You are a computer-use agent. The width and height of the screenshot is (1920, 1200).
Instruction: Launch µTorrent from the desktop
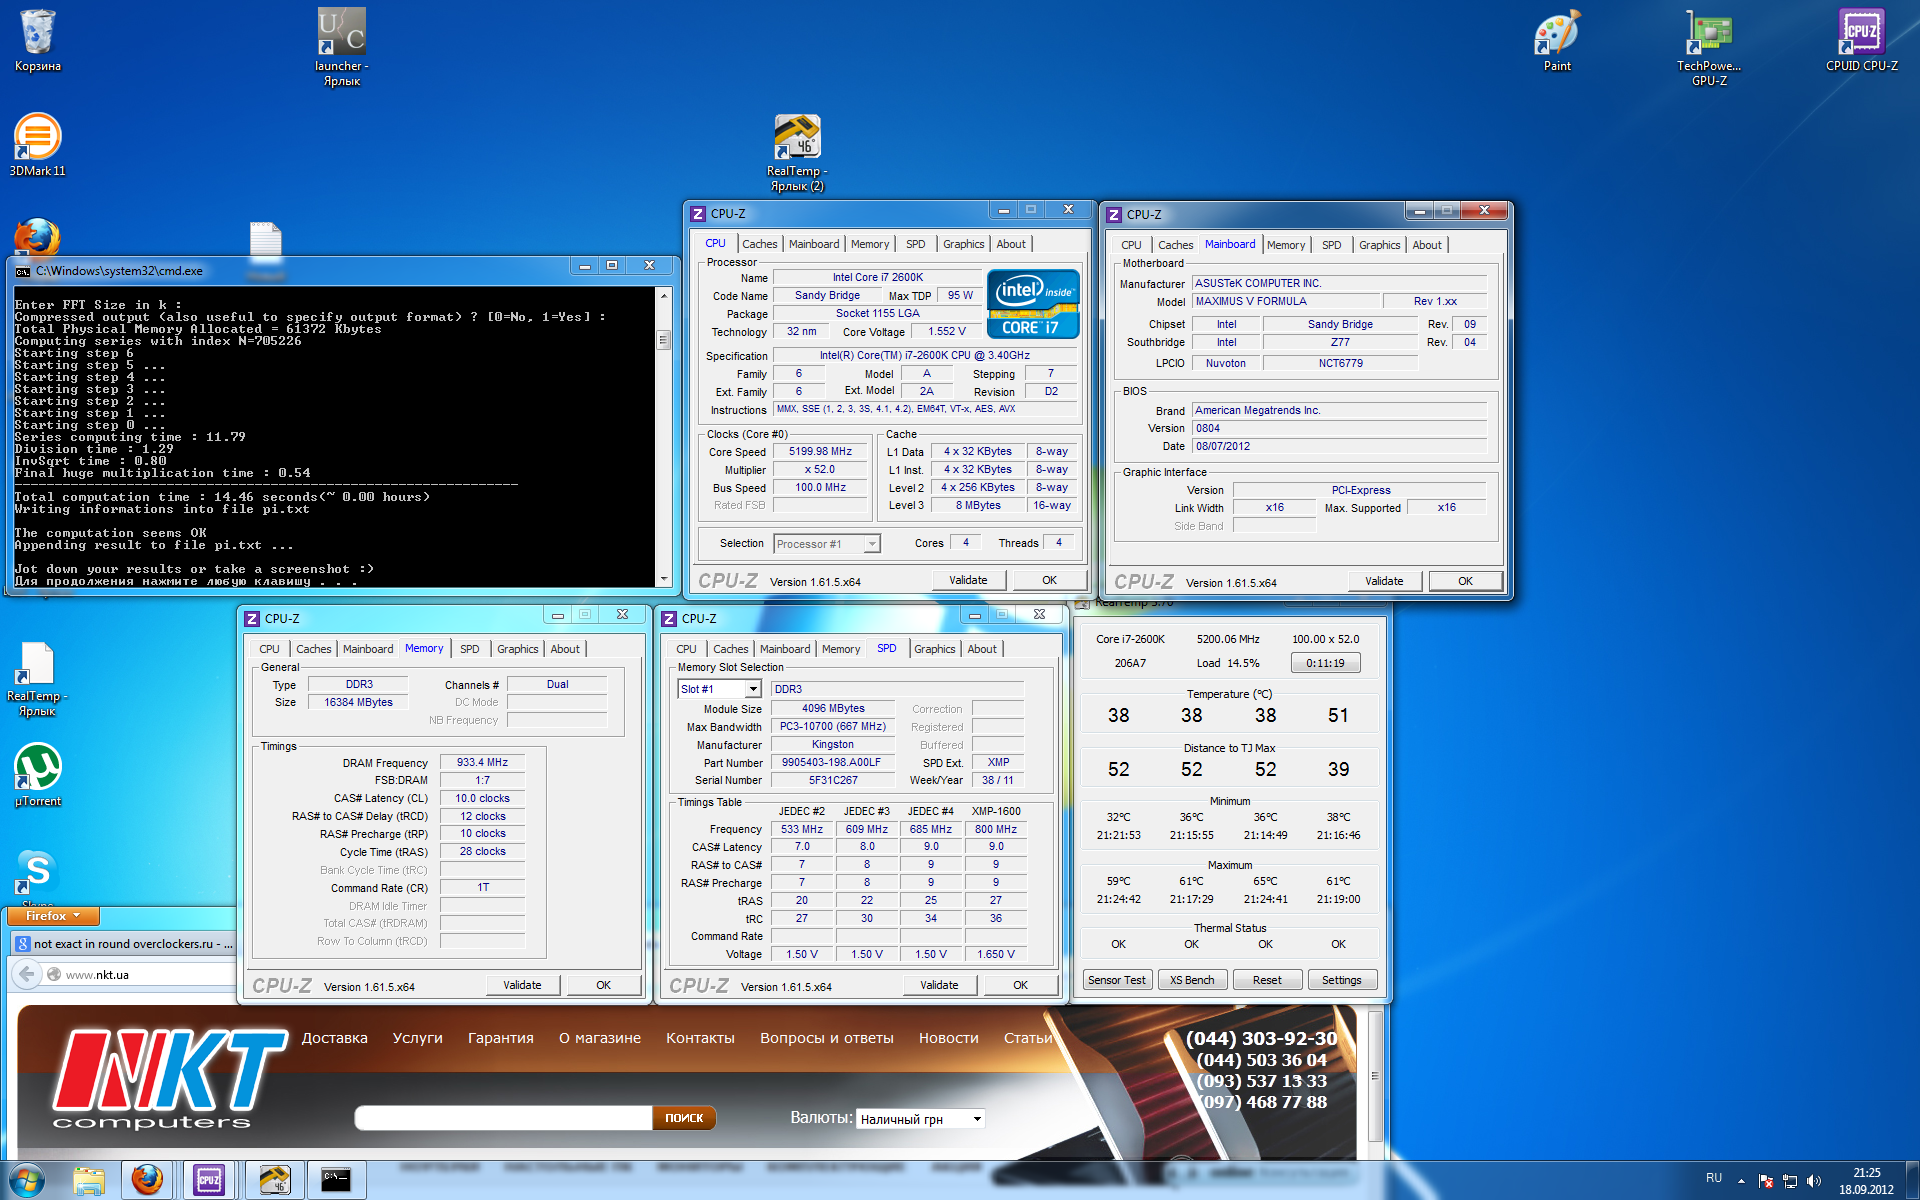[x=38, y=775]
